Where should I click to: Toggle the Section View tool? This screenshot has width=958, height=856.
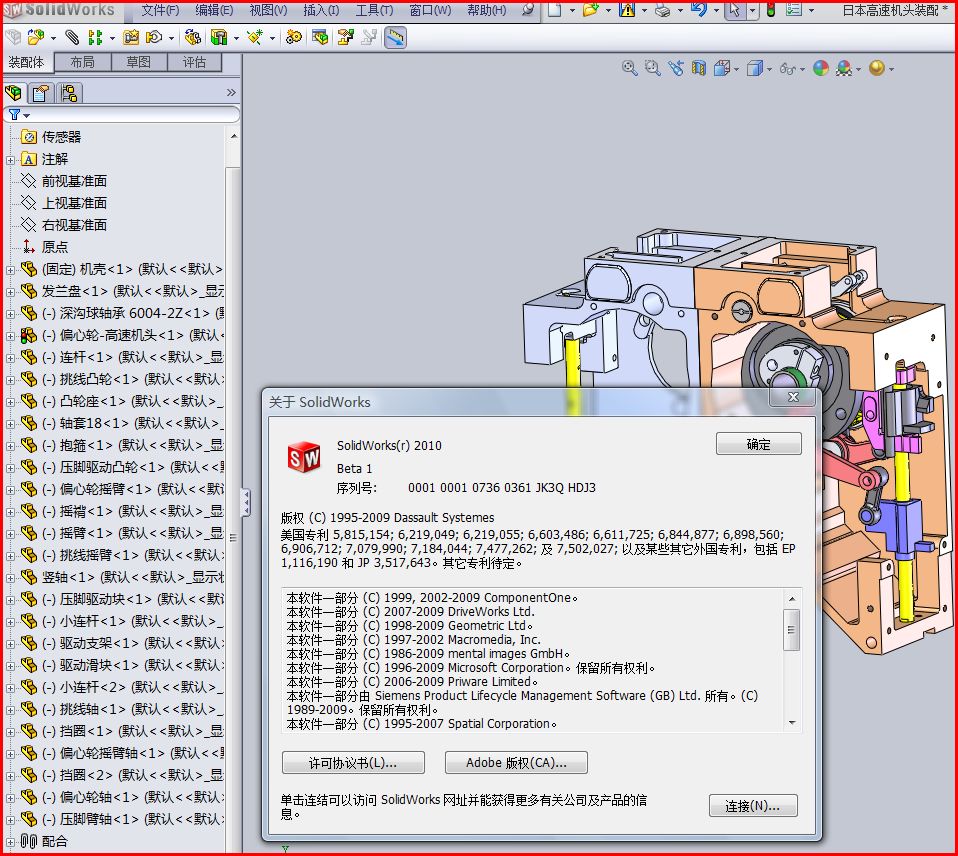[x=699, y=68]
